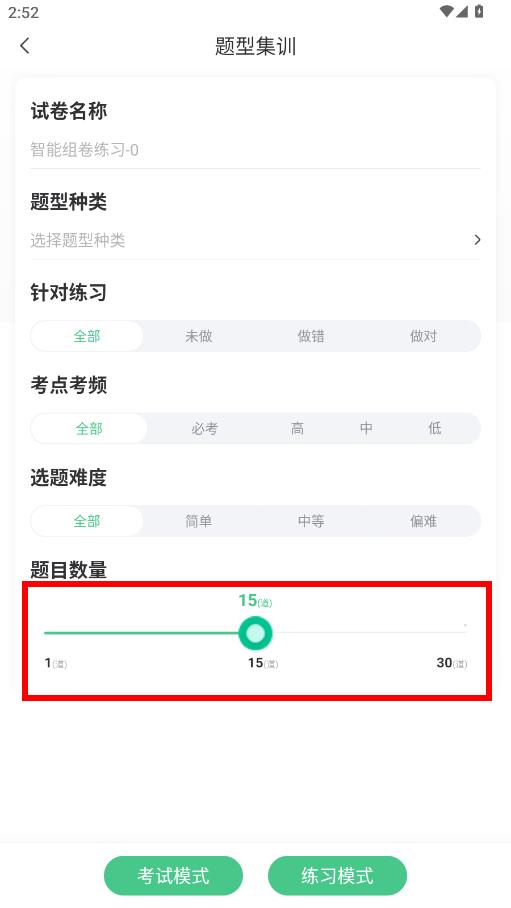The width and height of the screenshot is (511, 908).
Task: Start 练习模式 button
Action: [337, 875]
